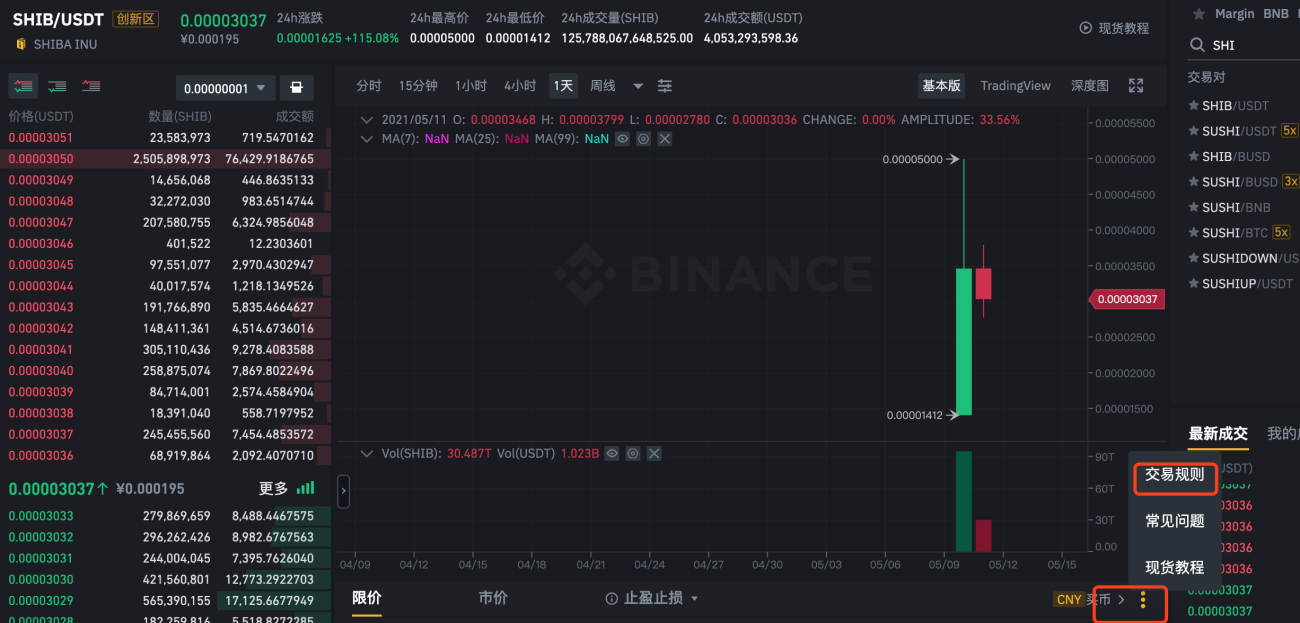Open the 现货教程 link at top
The image size is (1300, 623).
tap(1114, 28)
